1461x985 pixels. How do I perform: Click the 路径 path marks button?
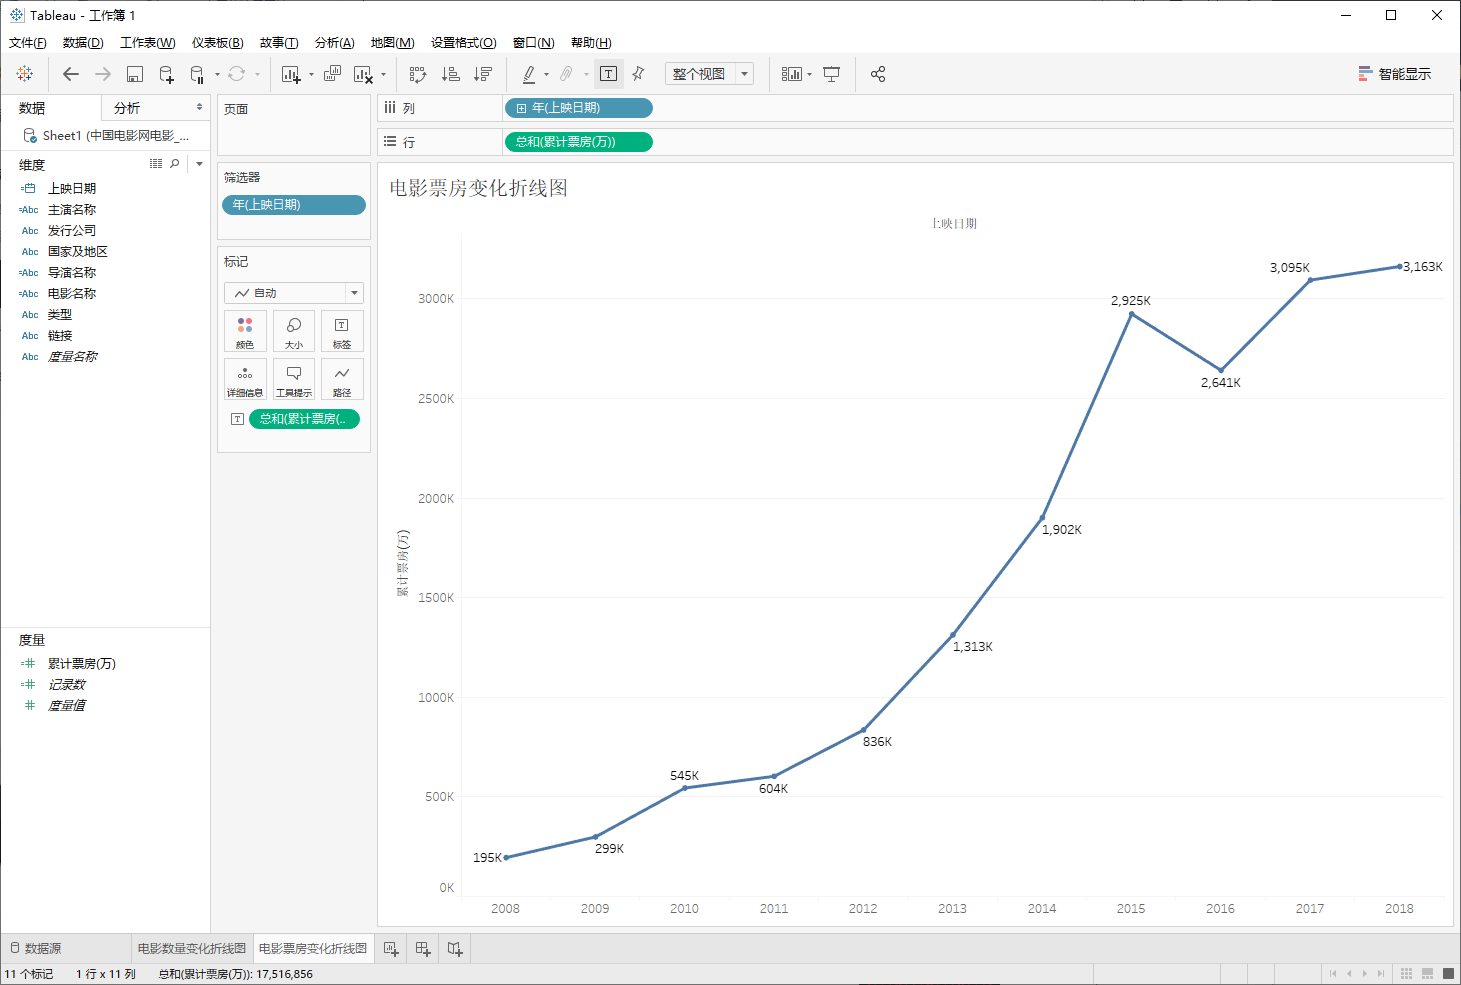(x=342, y=379)
